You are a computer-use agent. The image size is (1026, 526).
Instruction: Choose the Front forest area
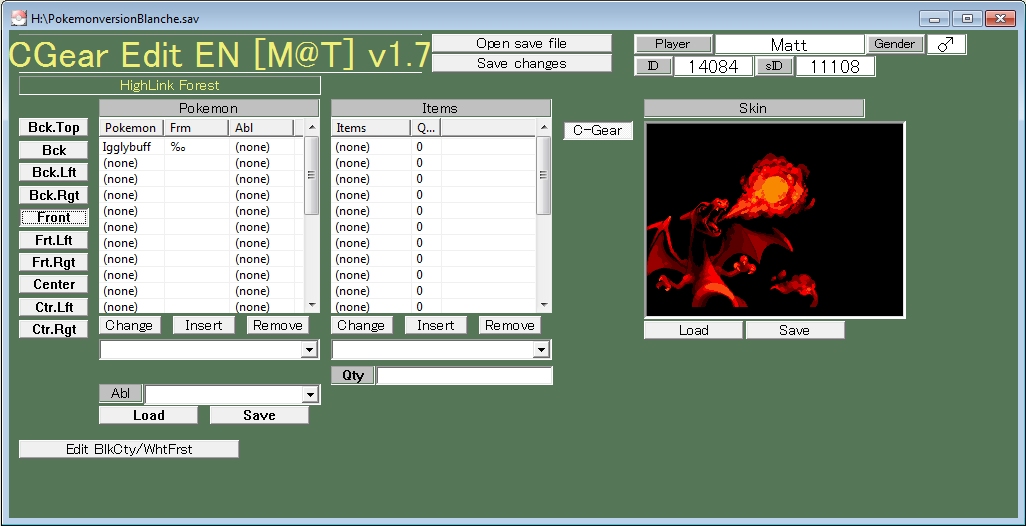pos(54,217)
